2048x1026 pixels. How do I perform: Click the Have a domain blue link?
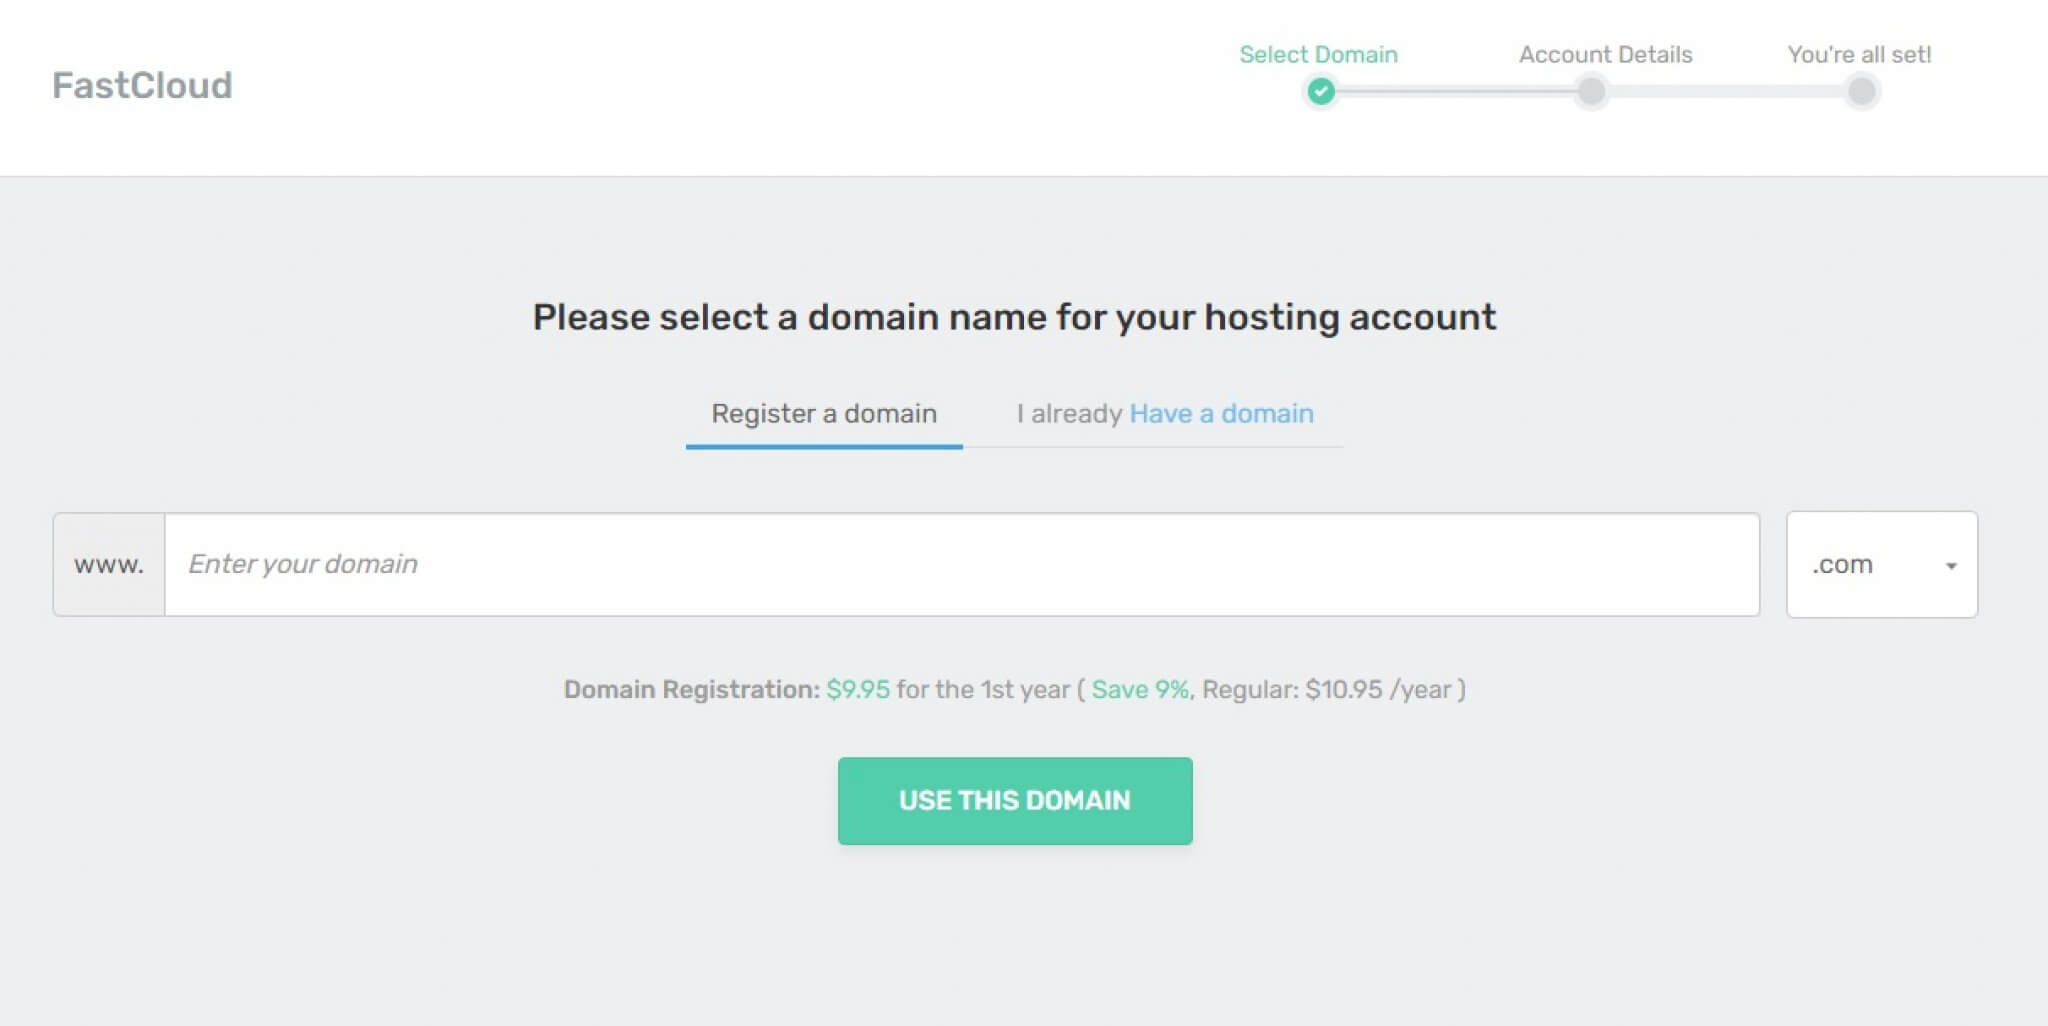coord(1220,413)
